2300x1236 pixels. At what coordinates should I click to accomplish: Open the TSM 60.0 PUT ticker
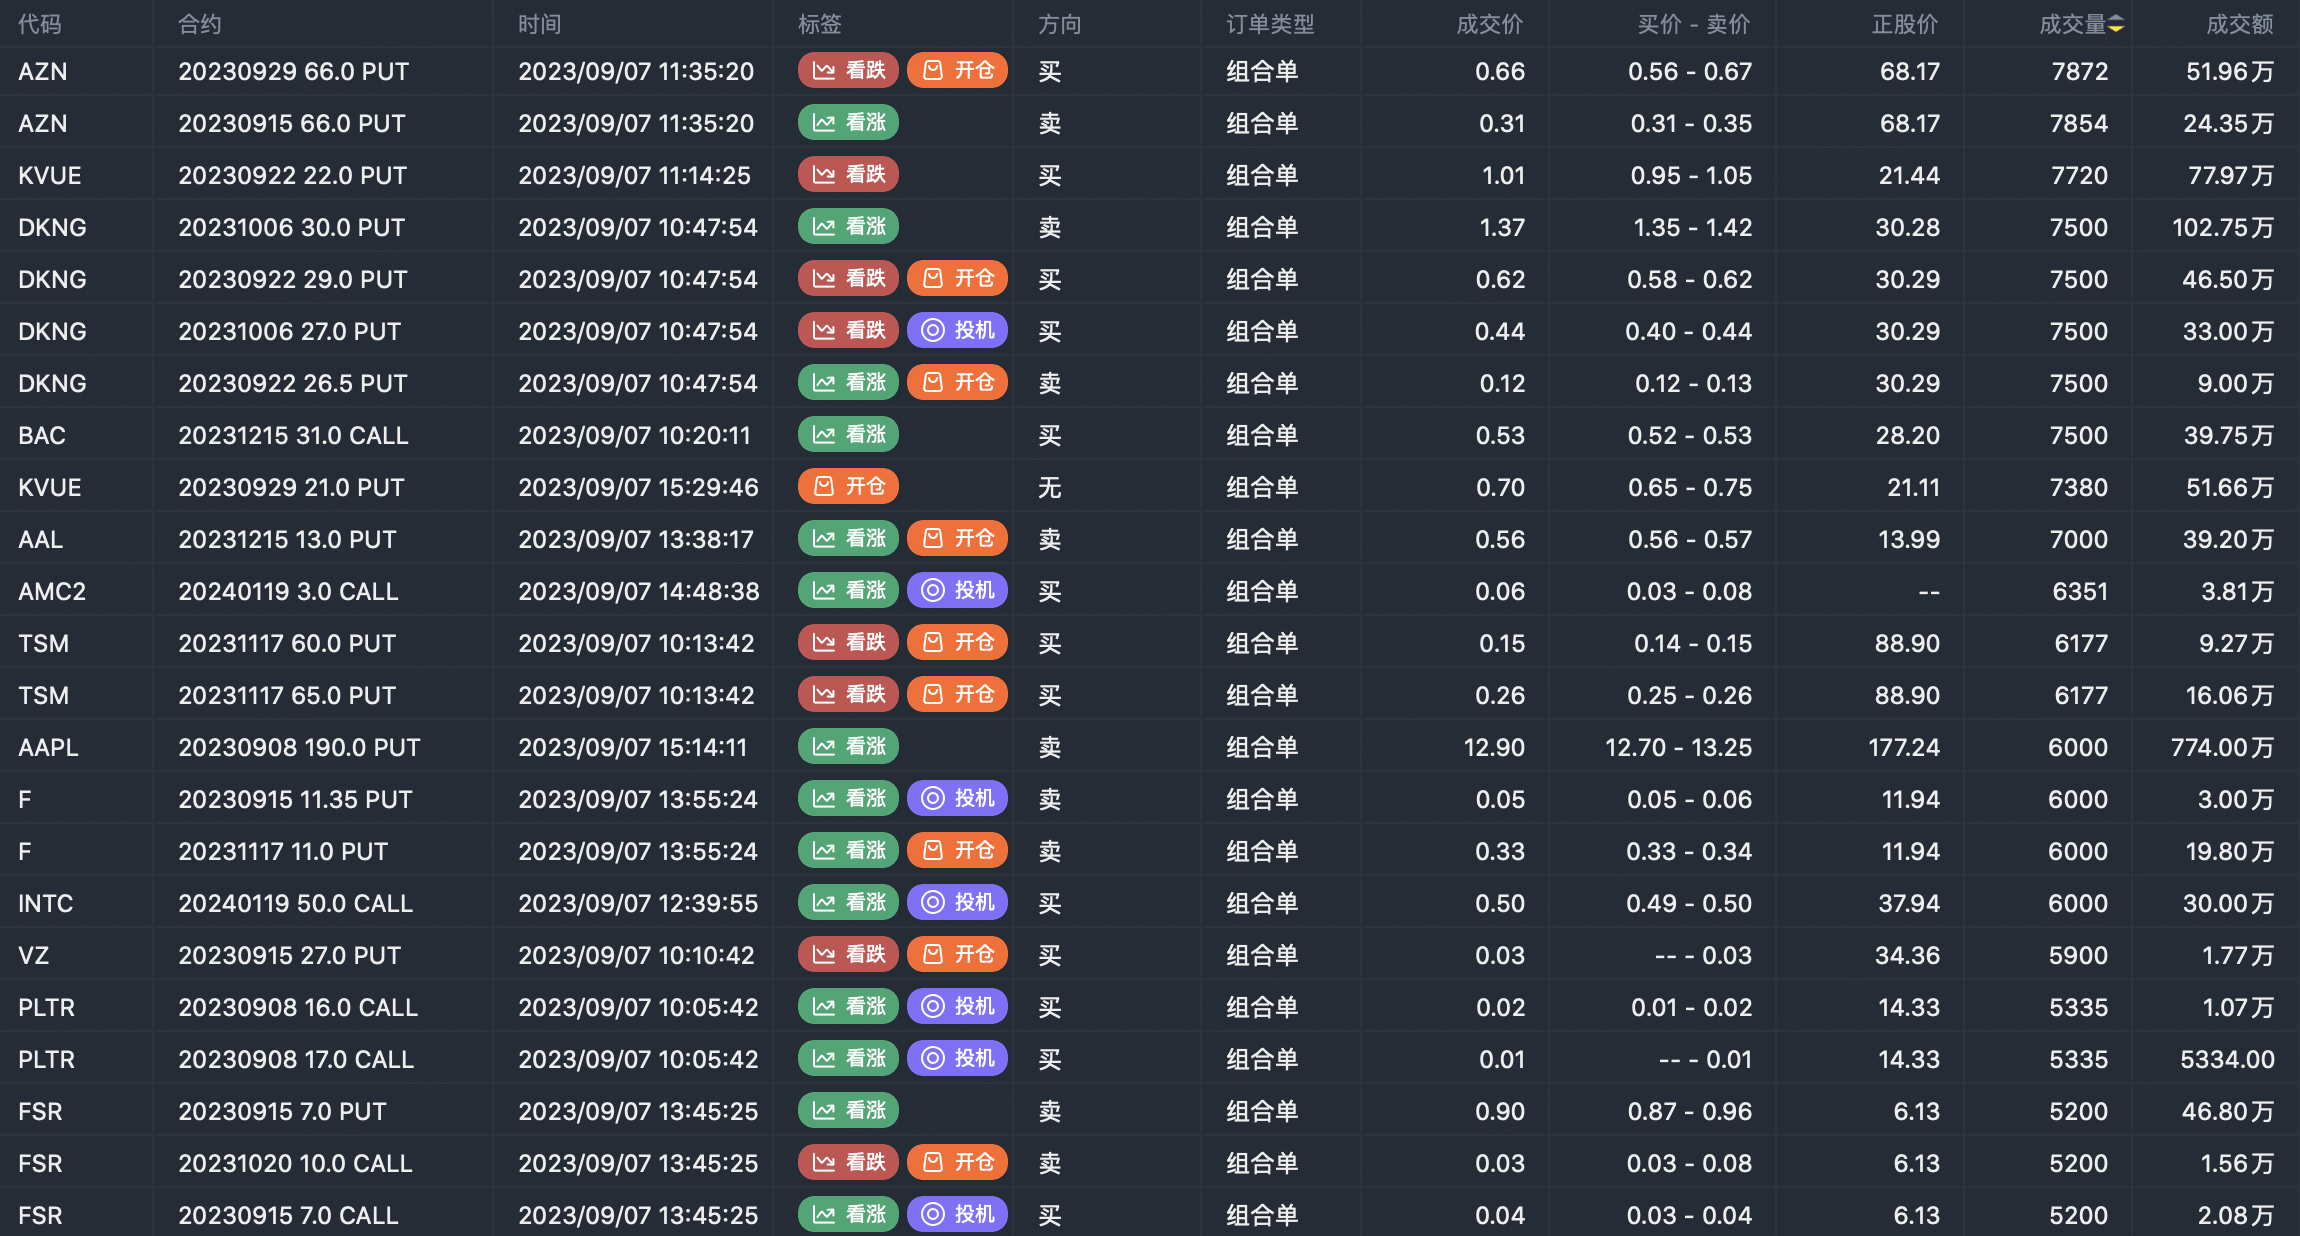pyautogui.click(x=44, y=643)
